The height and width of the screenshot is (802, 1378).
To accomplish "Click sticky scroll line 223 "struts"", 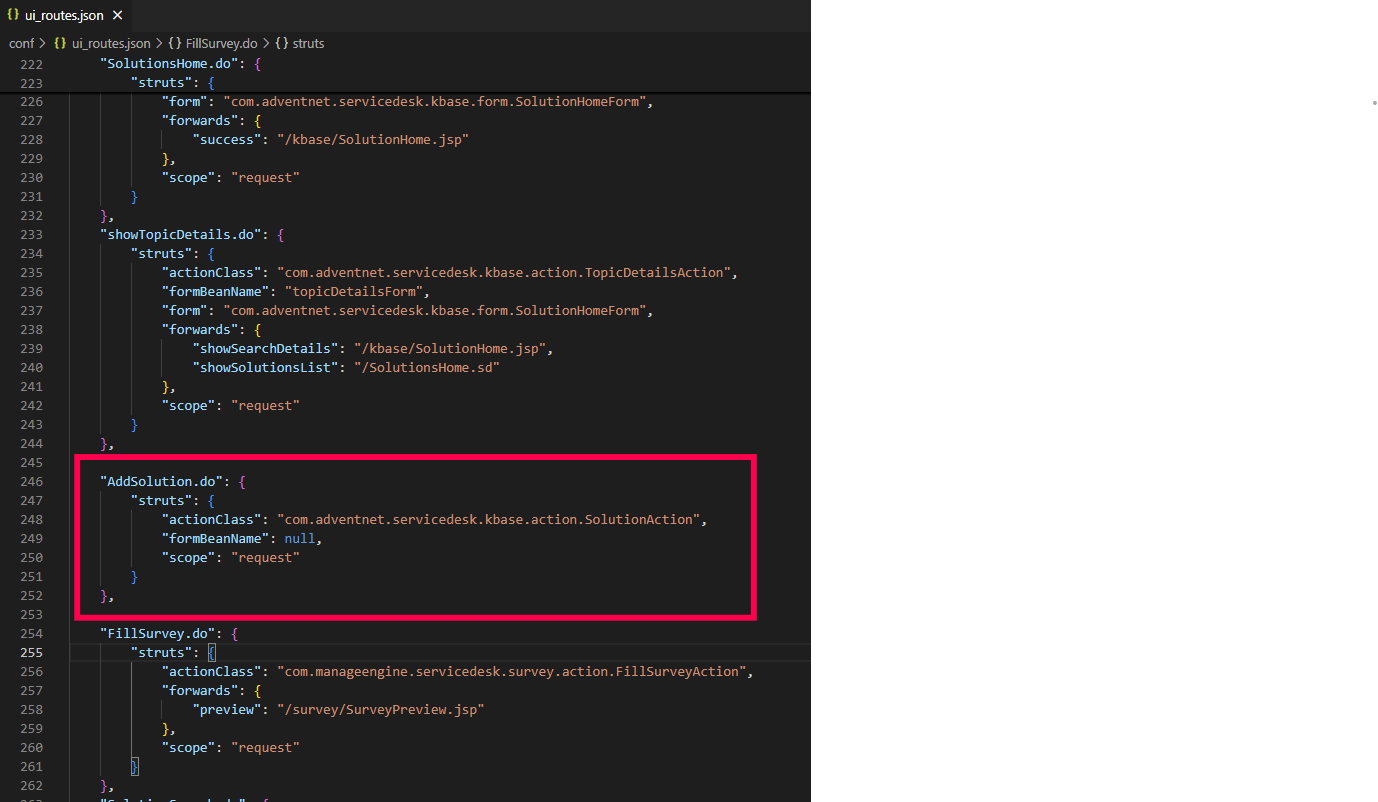I will point(162,83).
